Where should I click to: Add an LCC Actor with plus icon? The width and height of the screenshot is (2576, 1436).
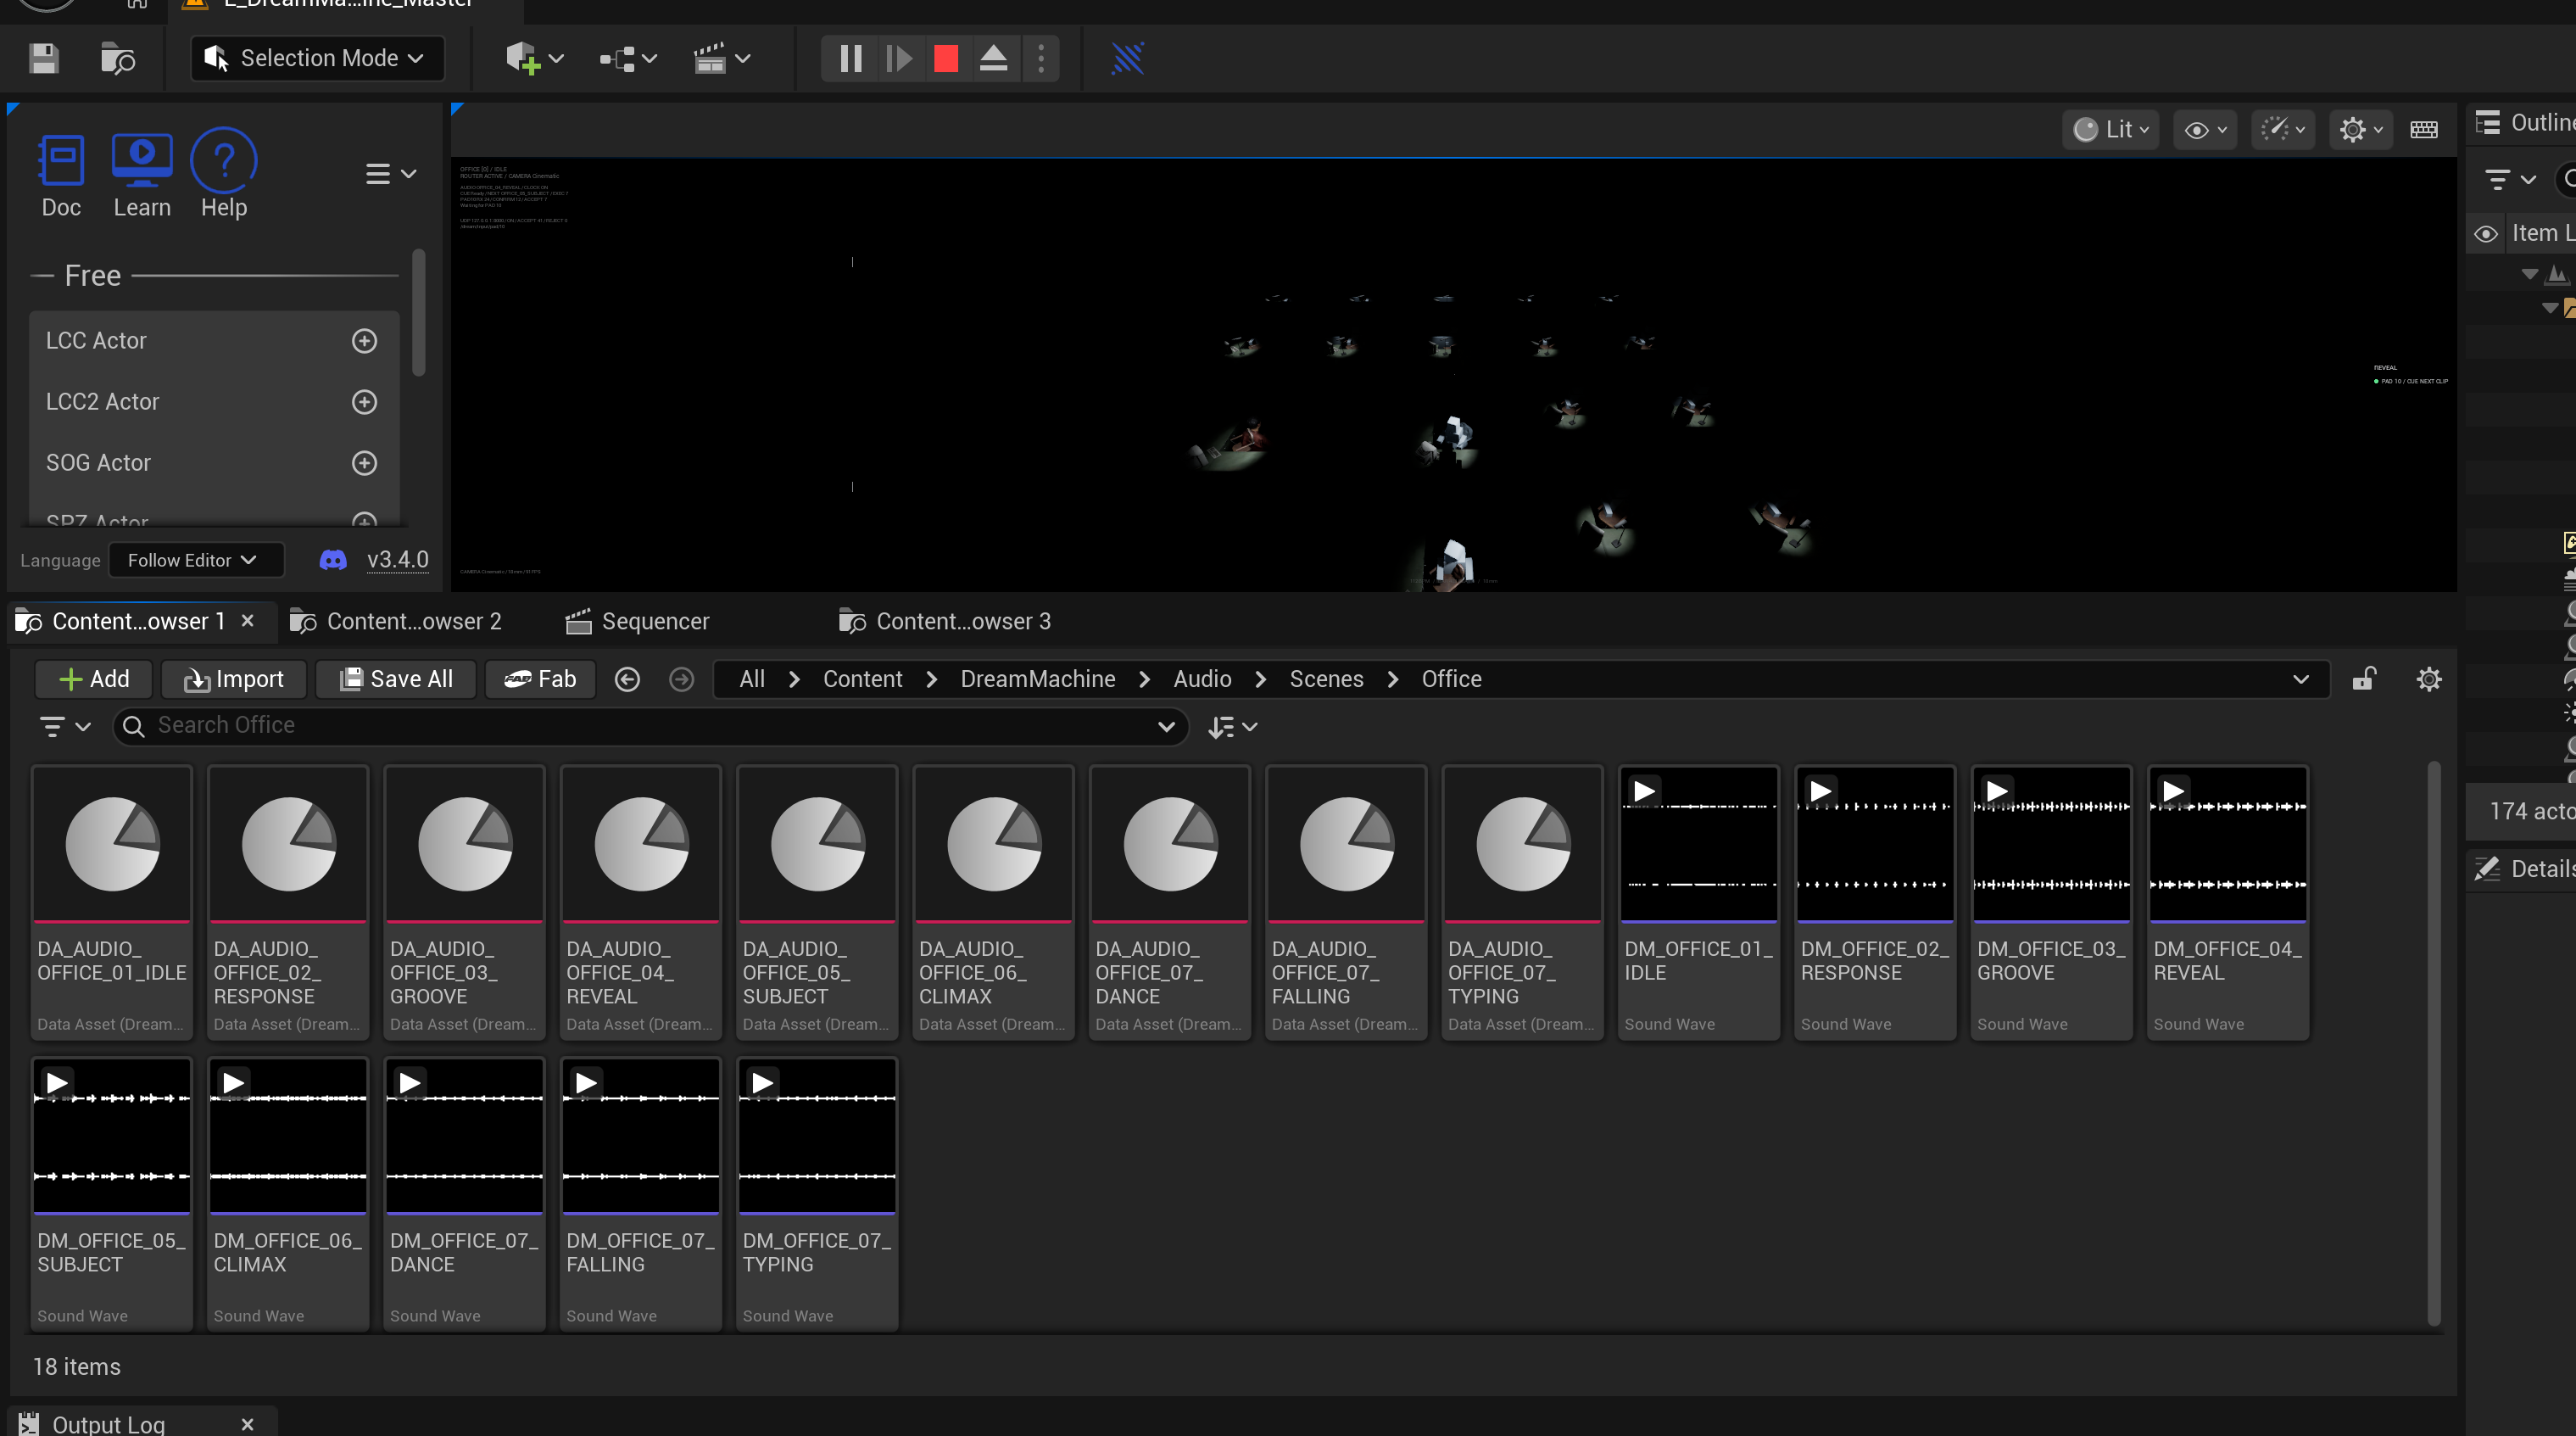tap(365, 341)
